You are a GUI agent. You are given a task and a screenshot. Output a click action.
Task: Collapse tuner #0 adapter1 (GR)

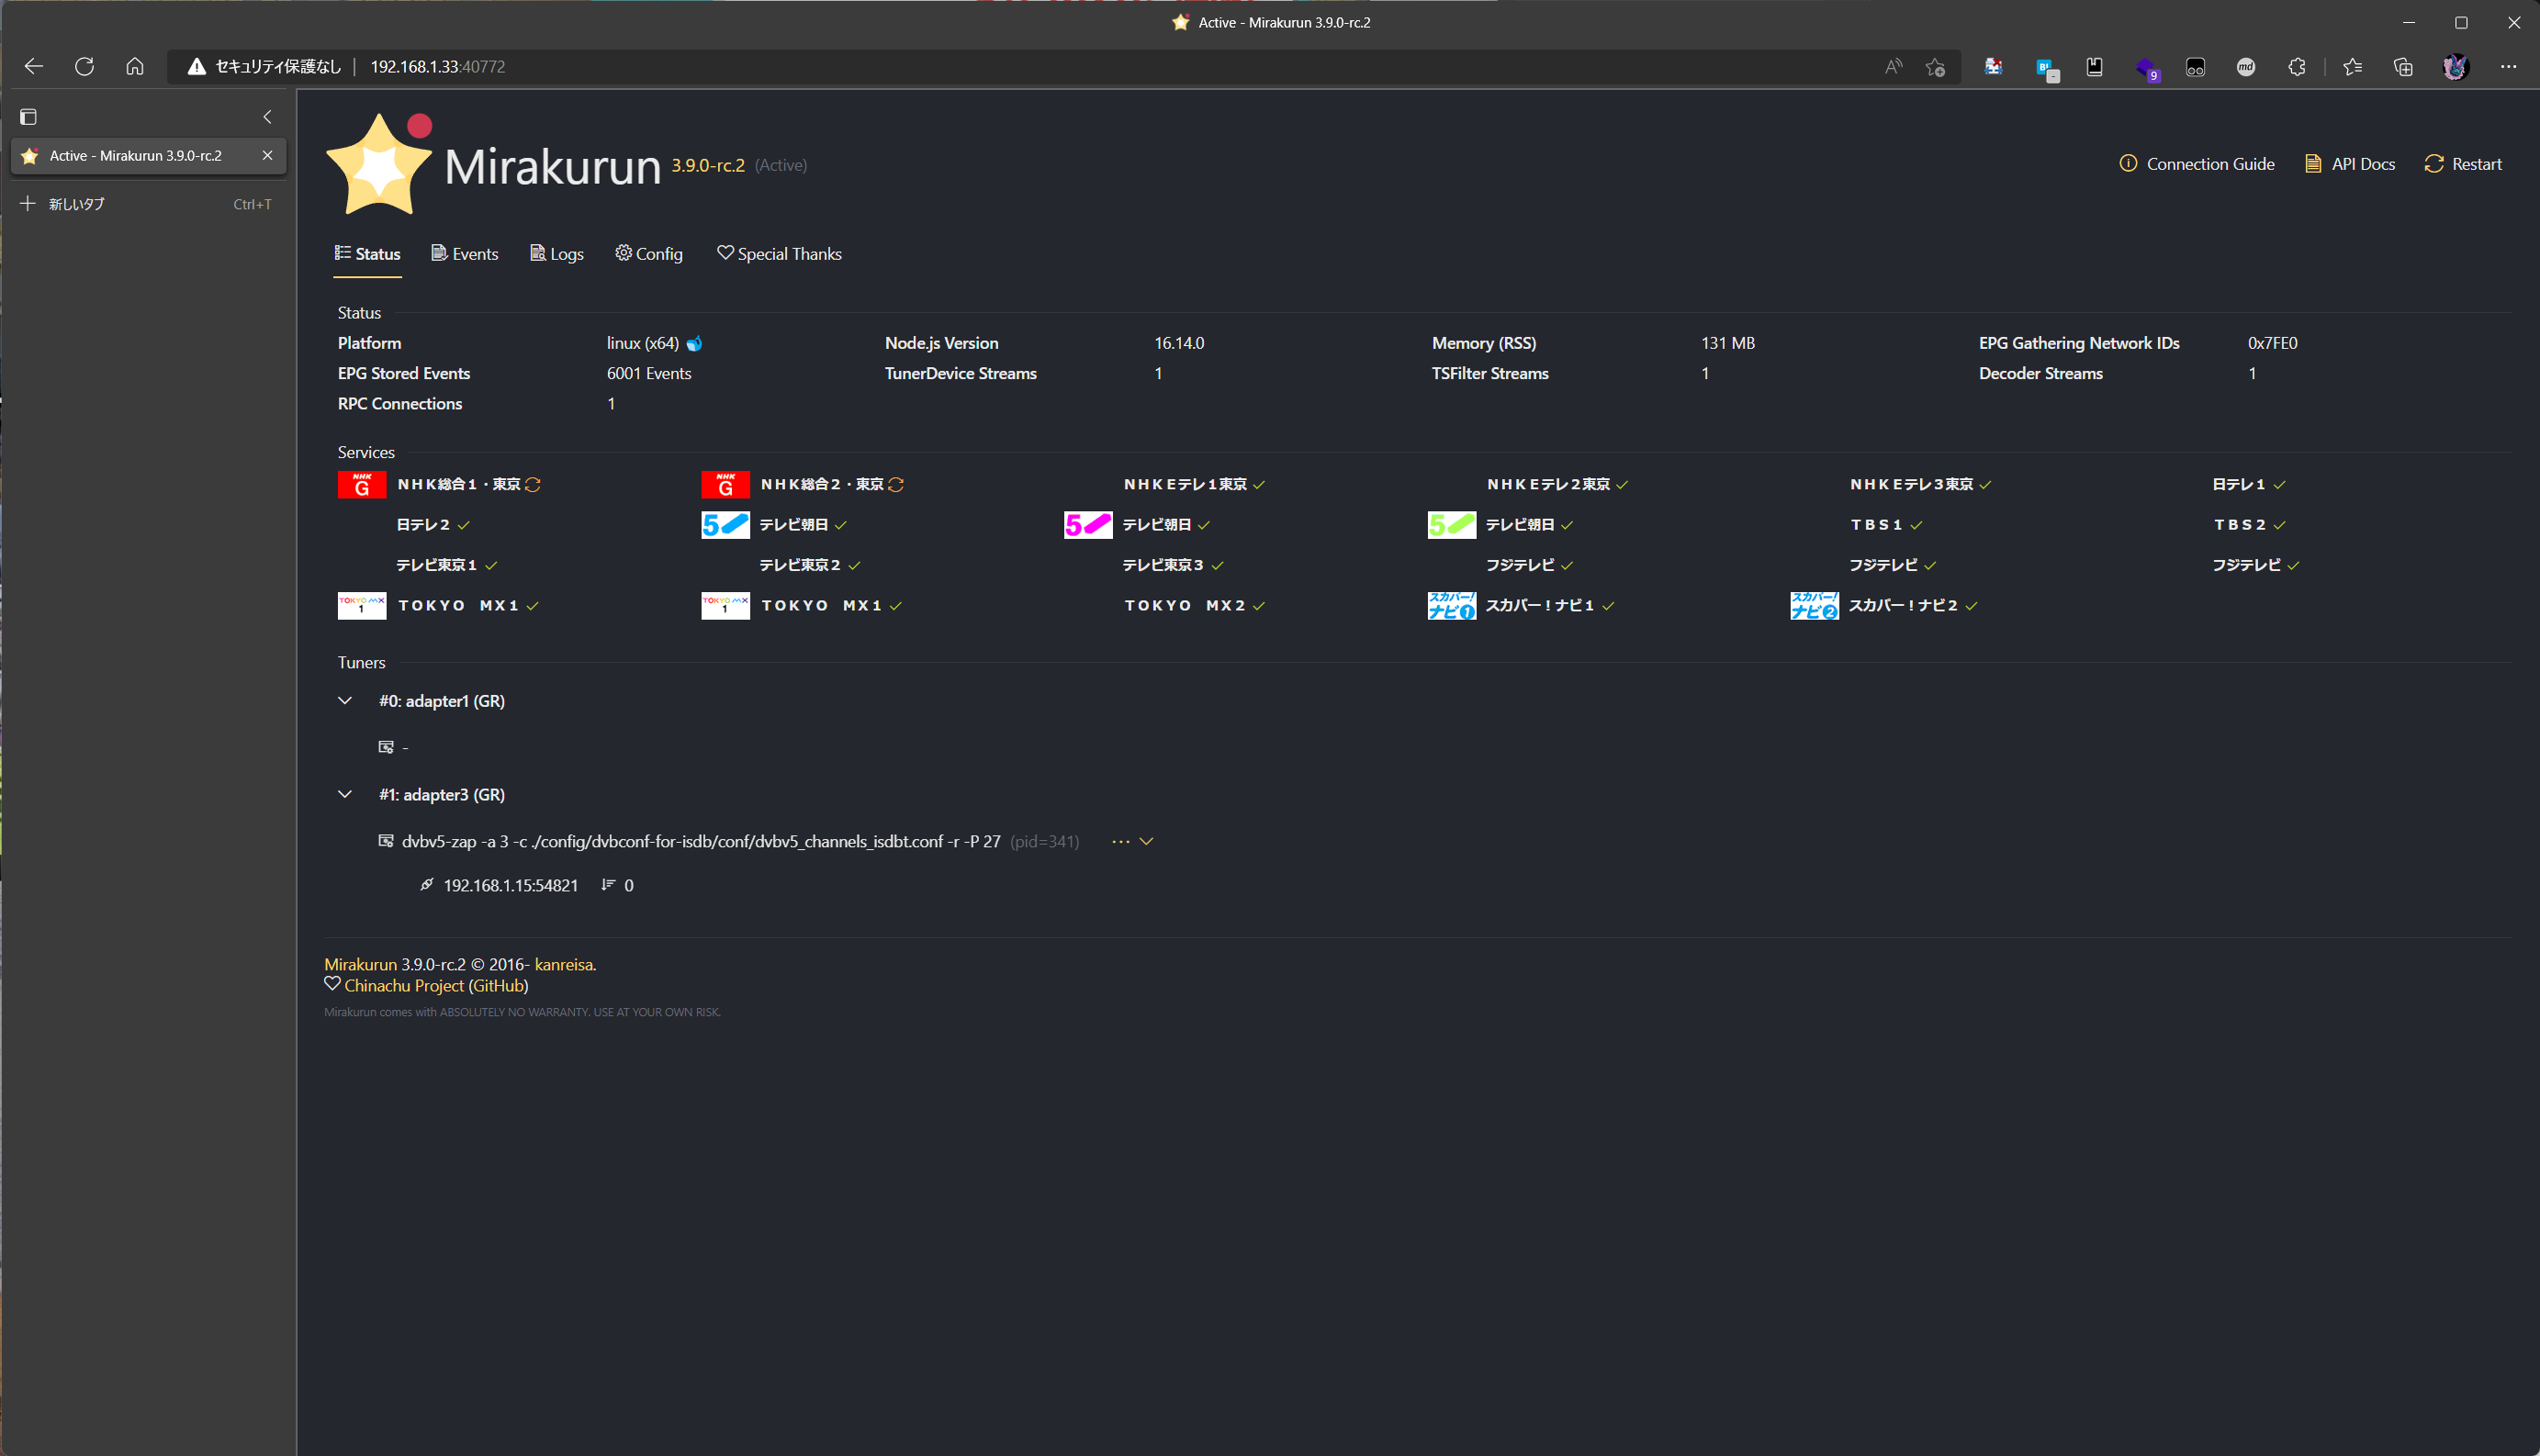[345, 701]
